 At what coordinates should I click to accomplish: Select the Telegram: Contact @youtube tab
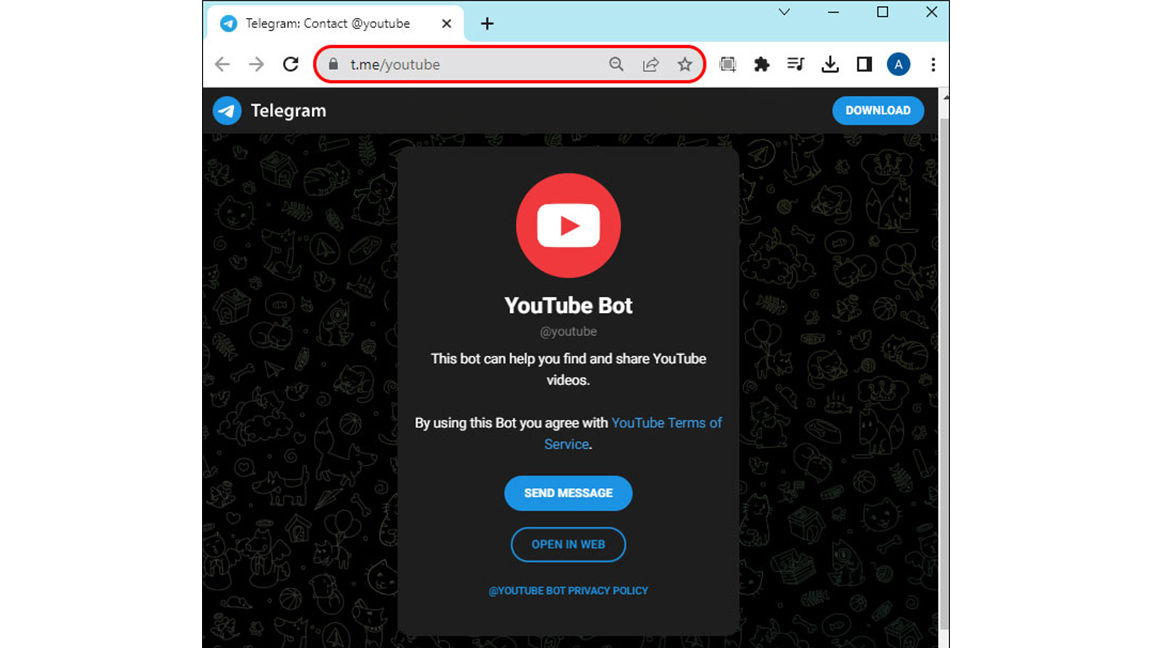pos(335,24)
